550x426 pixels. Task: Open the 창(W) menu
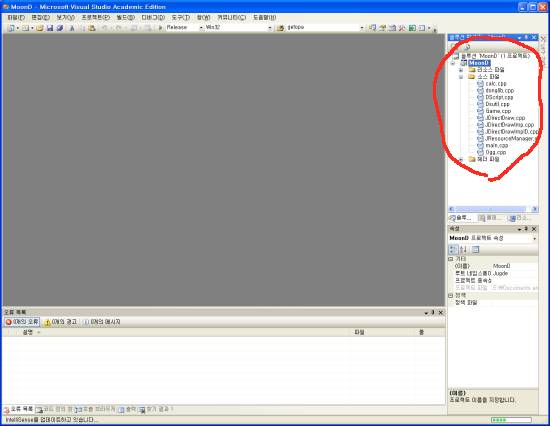tap(203, 18)
